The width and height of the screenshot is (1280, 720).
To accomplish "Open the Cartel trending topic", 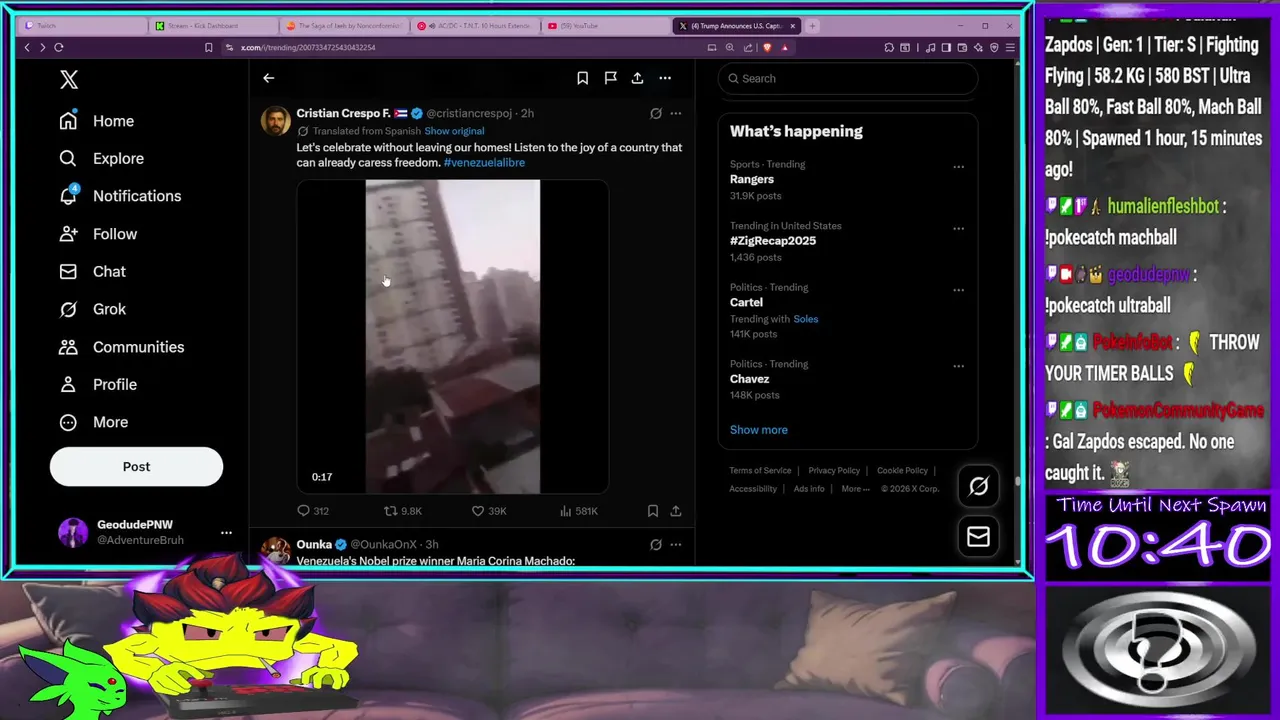I will pos(746,302).
